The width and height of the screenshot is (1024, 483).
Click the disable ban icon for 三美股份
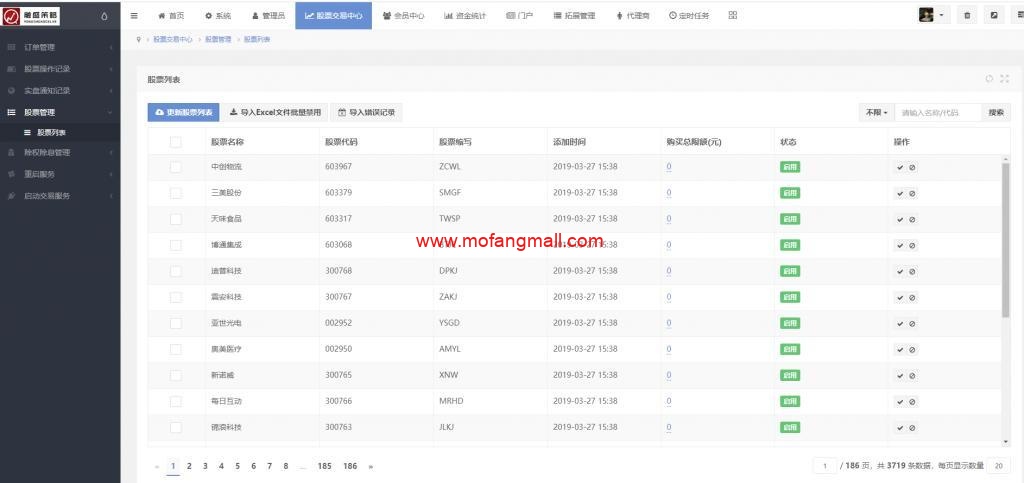tap(912, 192)
